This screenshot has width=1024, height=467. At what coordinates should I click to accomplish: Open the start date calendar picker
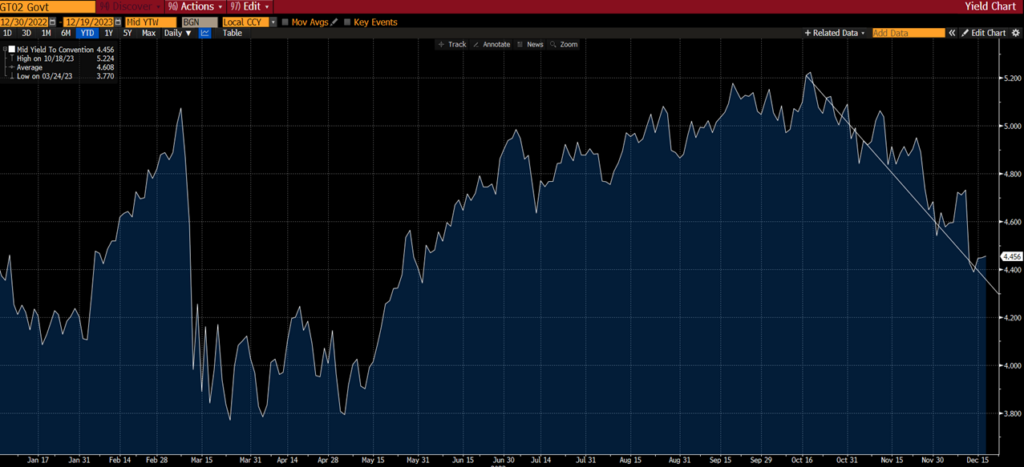pos(53,21)
